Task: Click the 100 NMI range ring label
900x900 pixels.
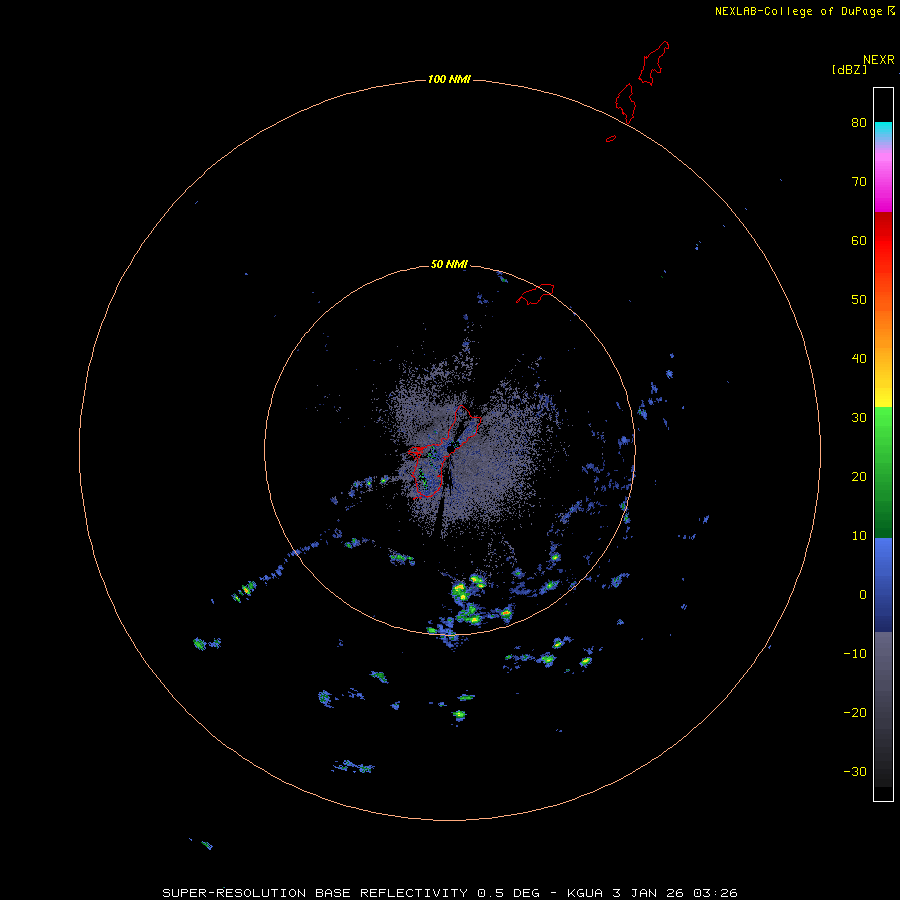Action: [x=449, y=79]
